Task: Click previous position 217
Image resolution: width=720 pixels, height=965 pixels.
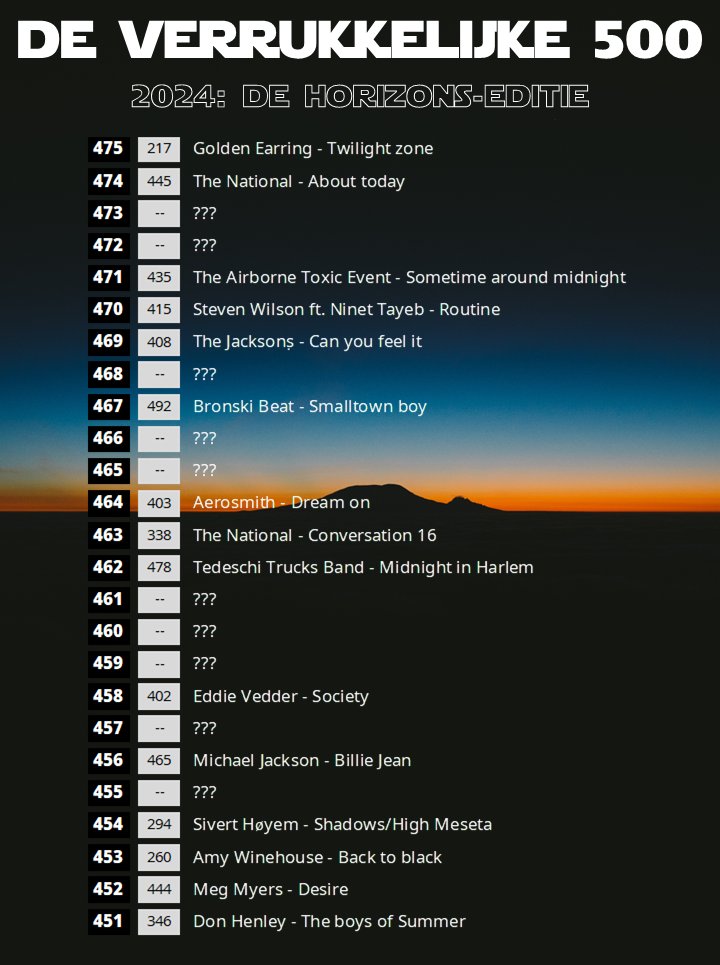Action: tap(159, 149)
